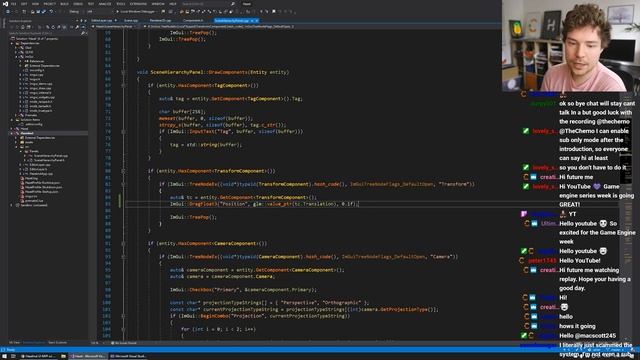Image resolution: width=640 pixels, height=360 pixels.
Task: Open the Debug configuration dropdown
Action: (76, 11)
